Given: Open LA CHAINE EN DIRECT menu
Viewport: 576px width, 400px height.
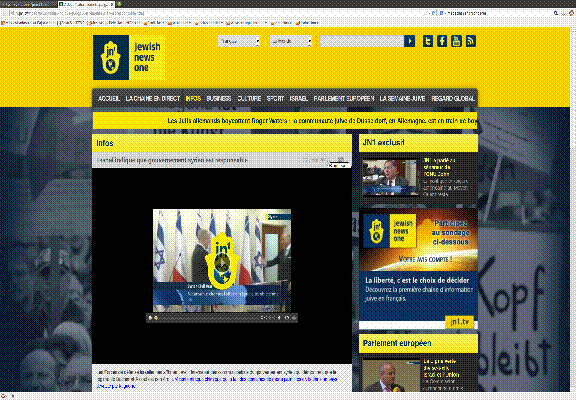Looking at the screenshot, I should (x=153, y=98).
